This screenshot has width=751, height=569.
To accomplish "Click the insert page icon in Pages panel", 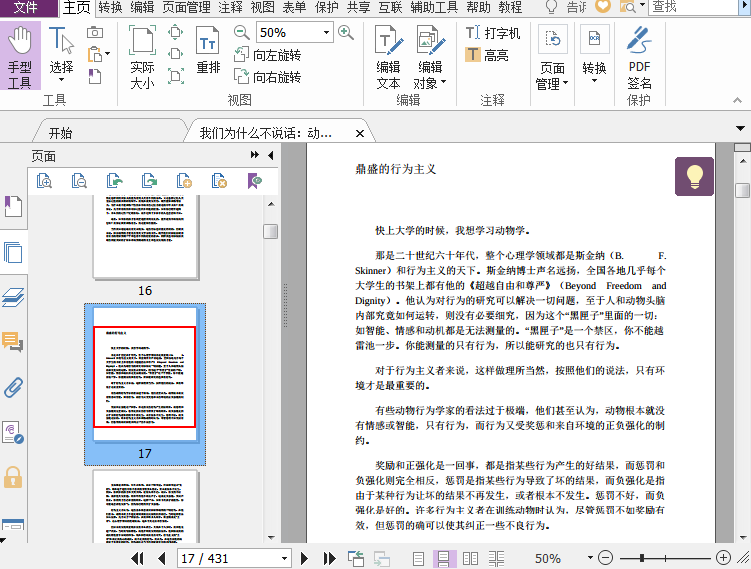I will 184,181.
